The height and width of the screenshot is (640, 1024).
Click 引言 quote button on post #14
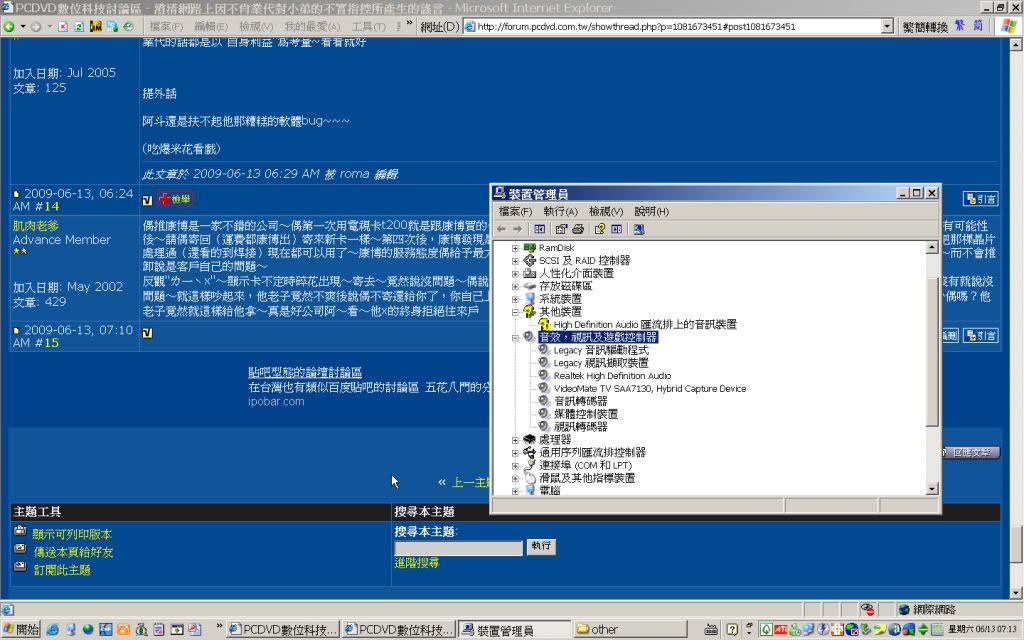[981, 199]
